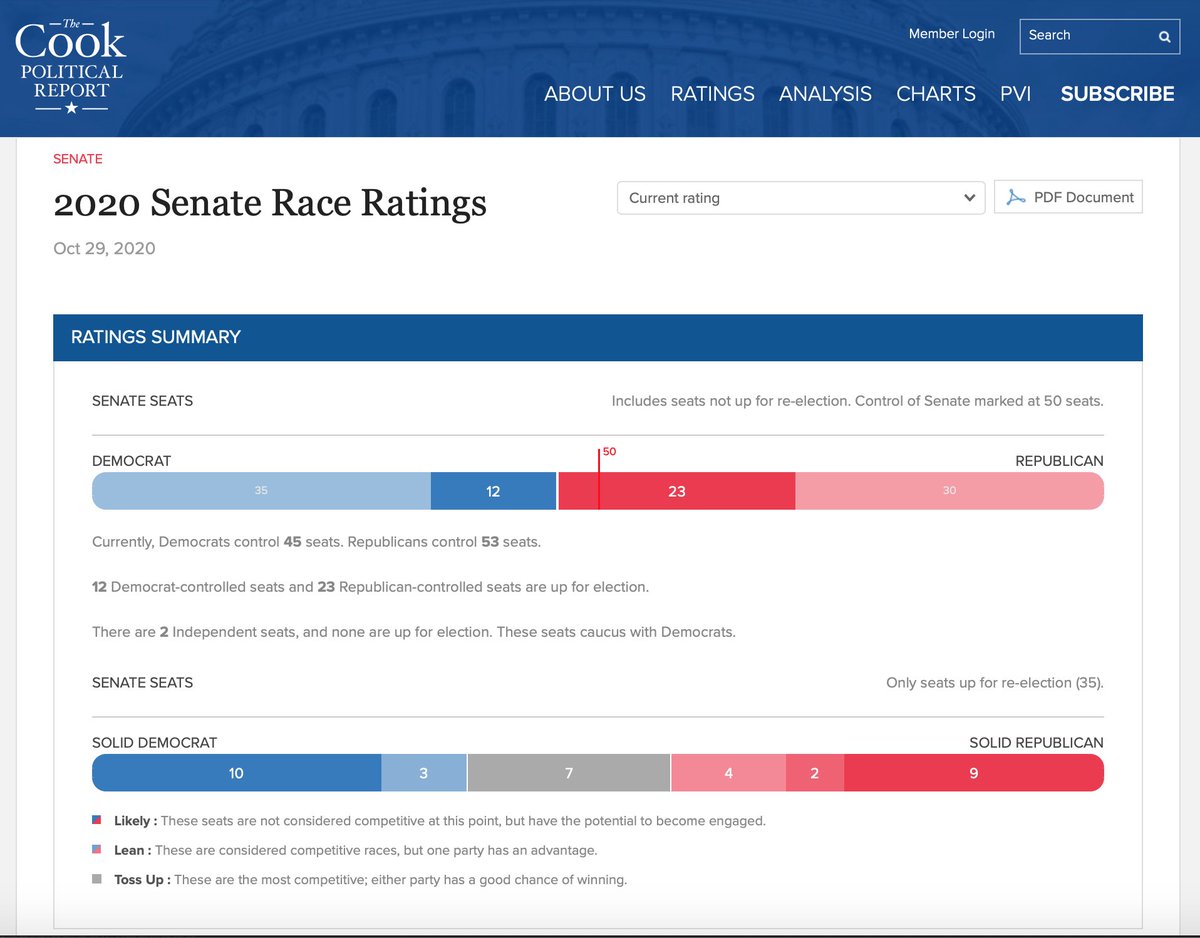
Task: Click the gray Toss Up 7-seat segment
Action: (x=569, y=773)
